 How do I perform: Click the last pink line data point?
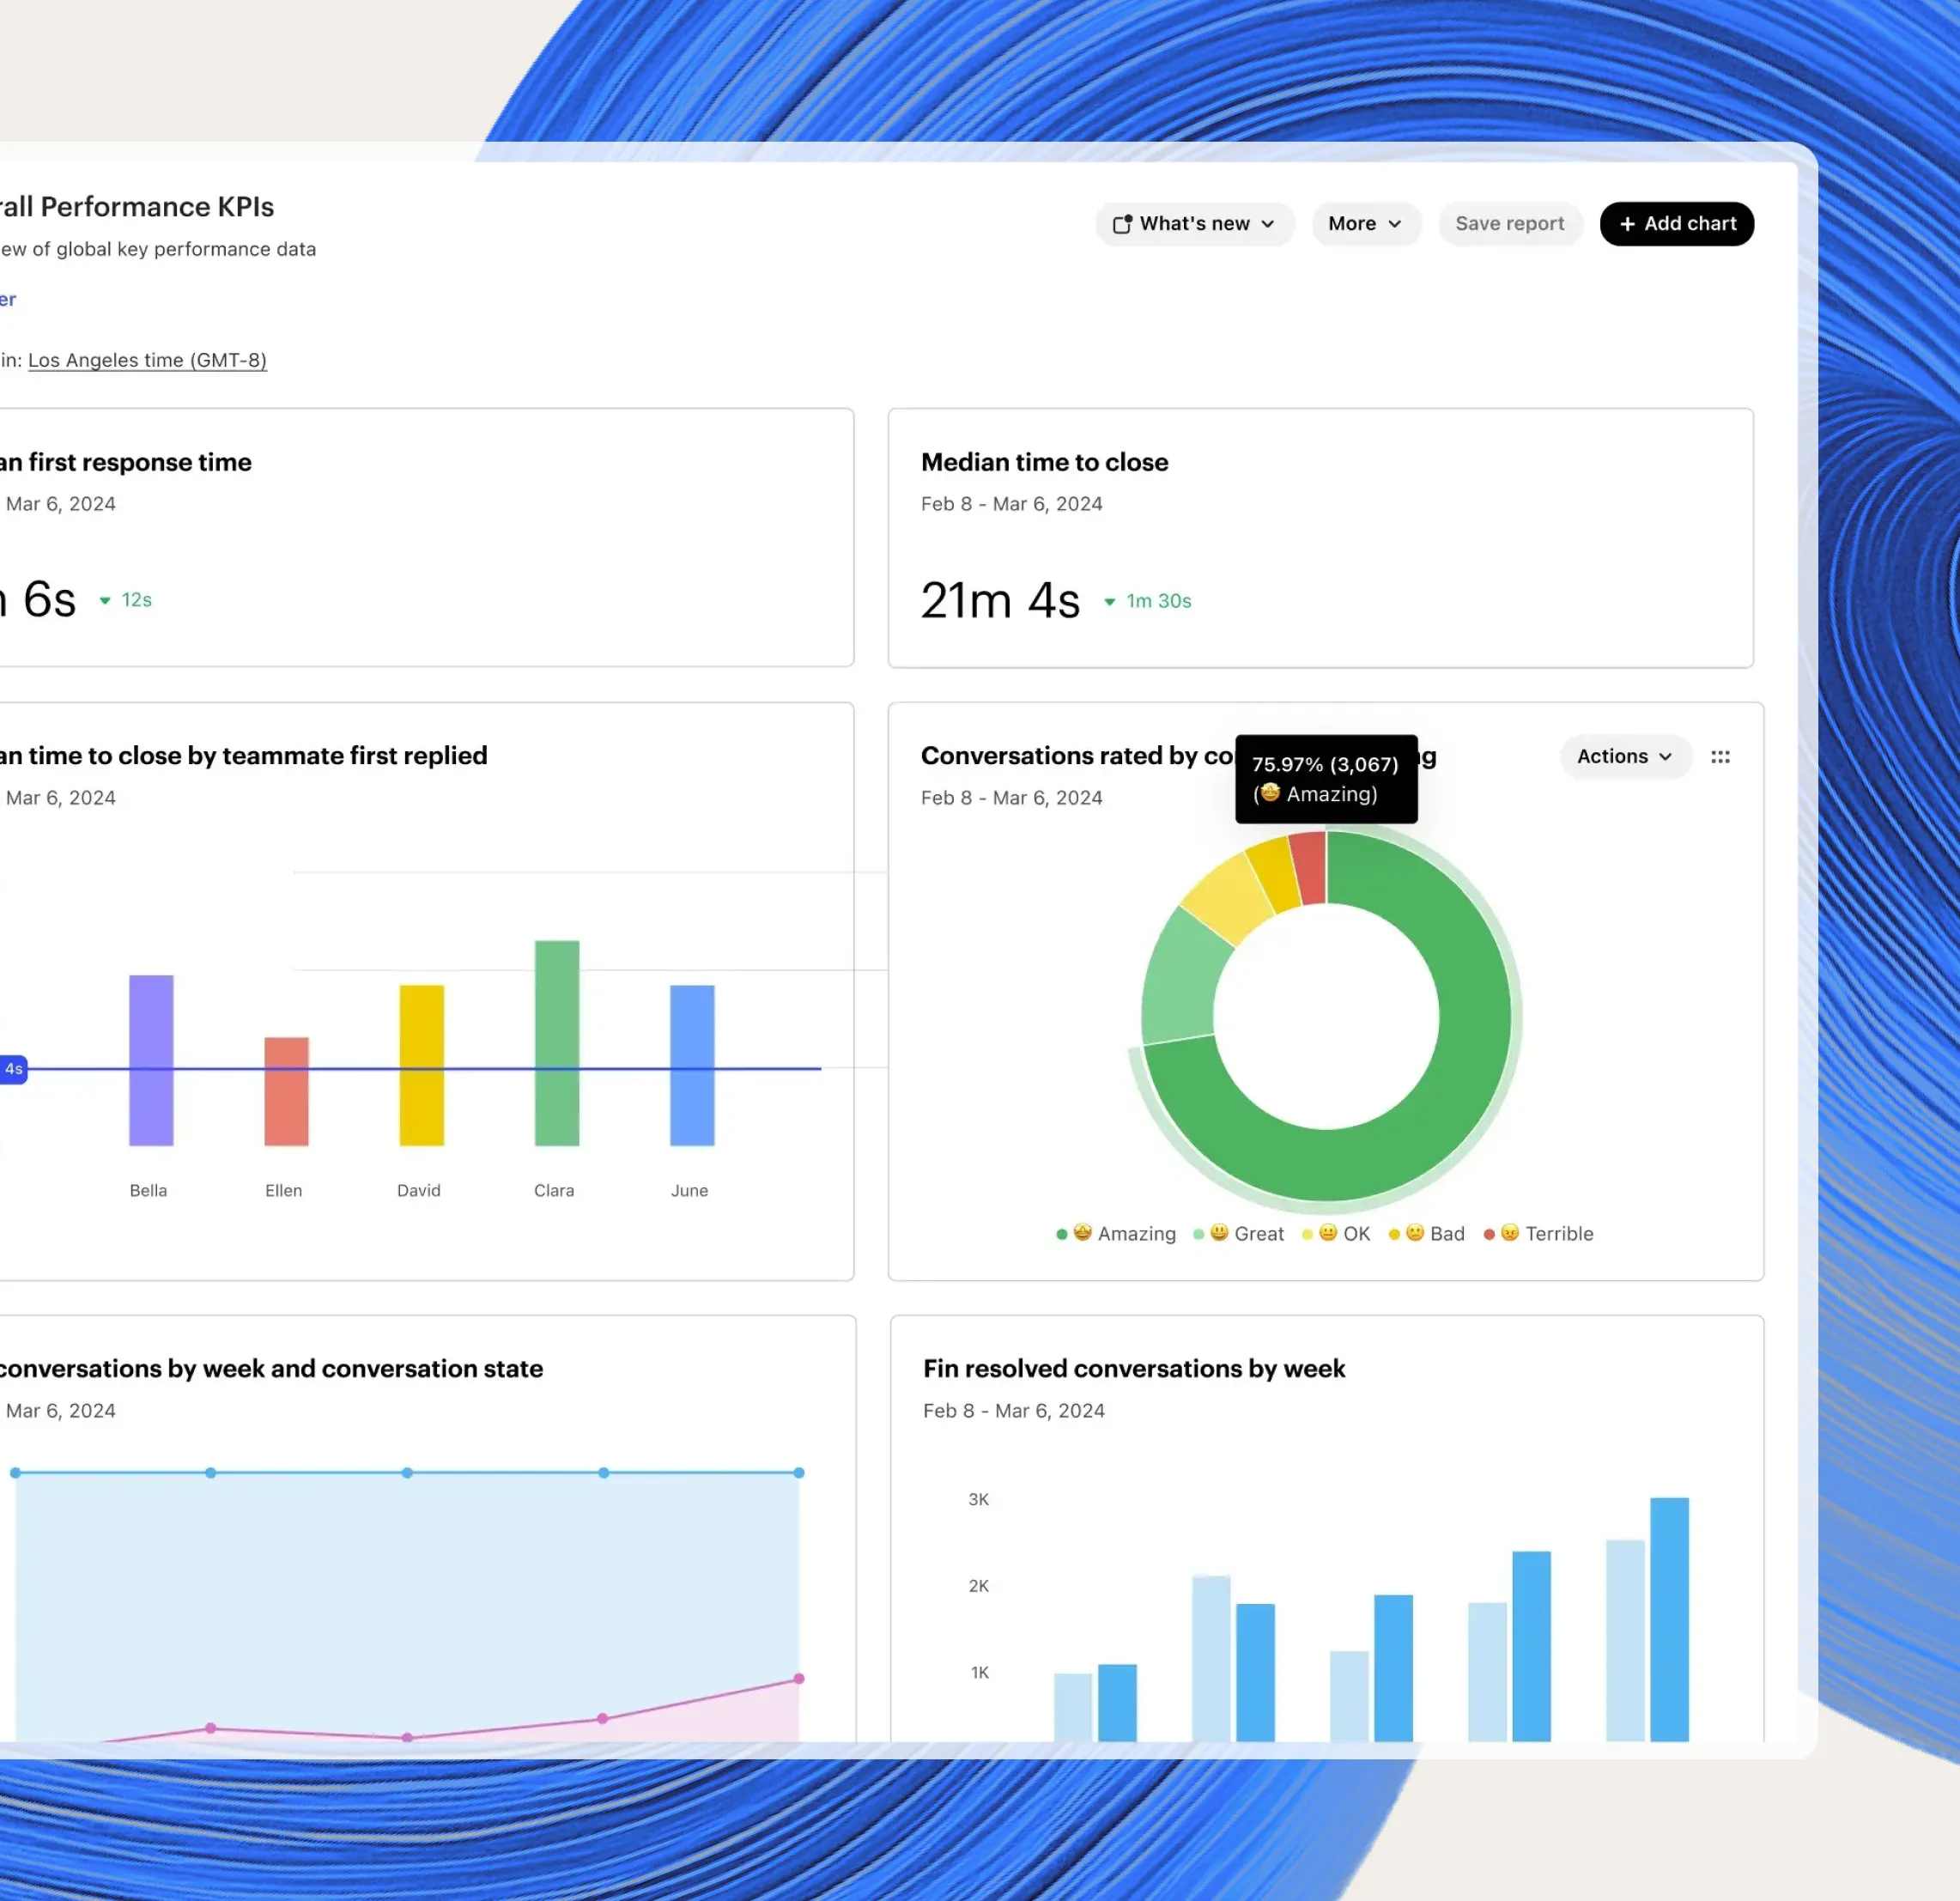(799, 1679)
